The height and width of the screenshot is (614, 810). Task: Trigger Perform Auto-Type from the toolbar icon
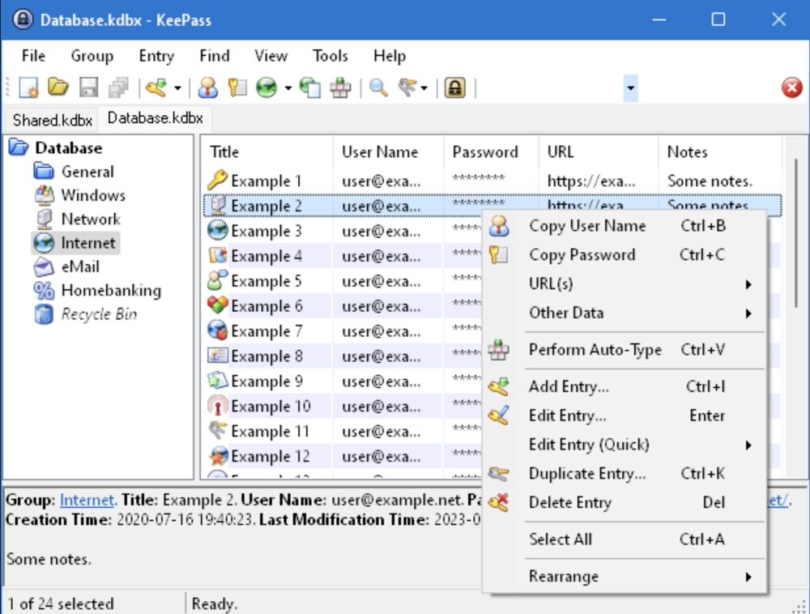point(339,87)
